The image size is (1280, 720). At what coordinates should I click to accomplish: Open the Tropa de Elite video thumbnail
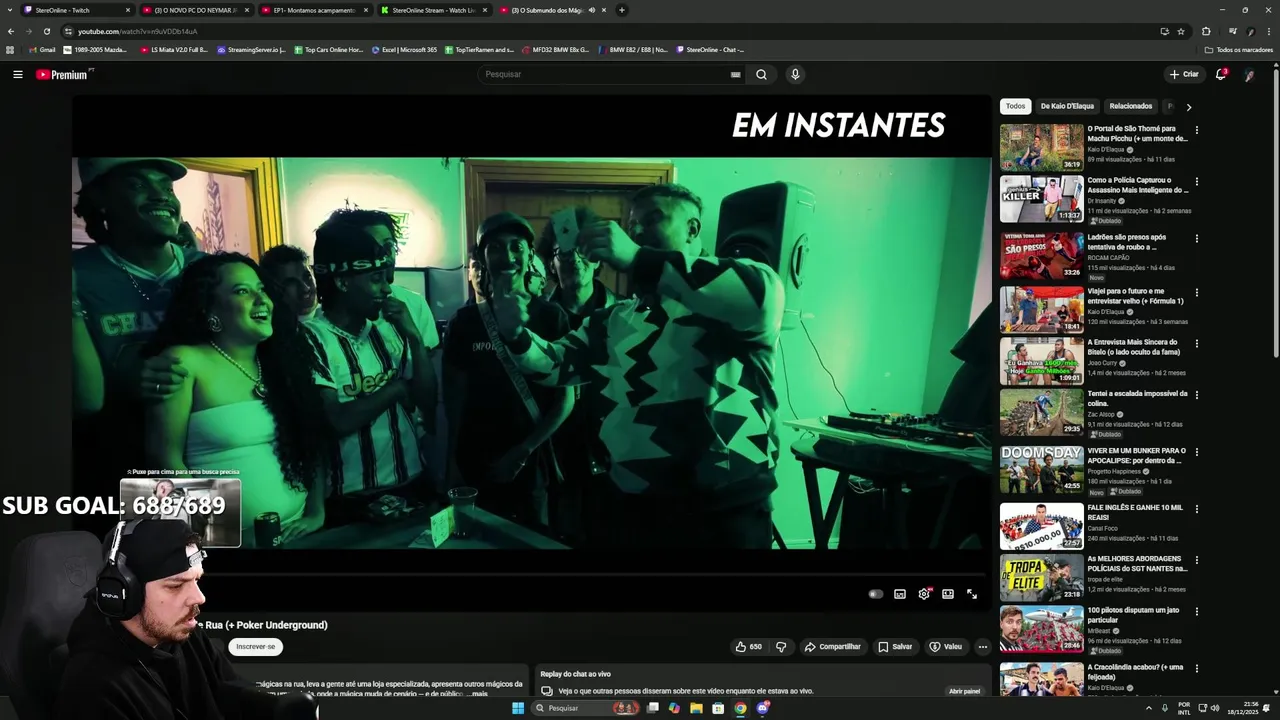pos(1041,577)
